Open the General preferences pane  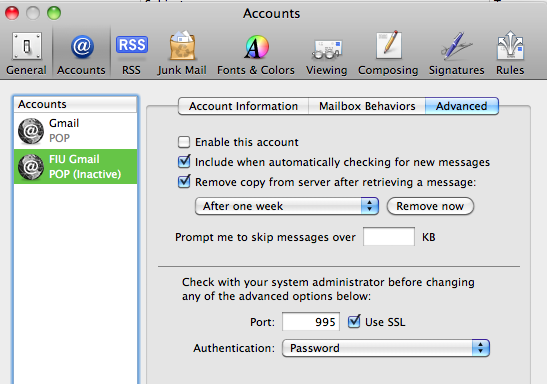[27, 53]
